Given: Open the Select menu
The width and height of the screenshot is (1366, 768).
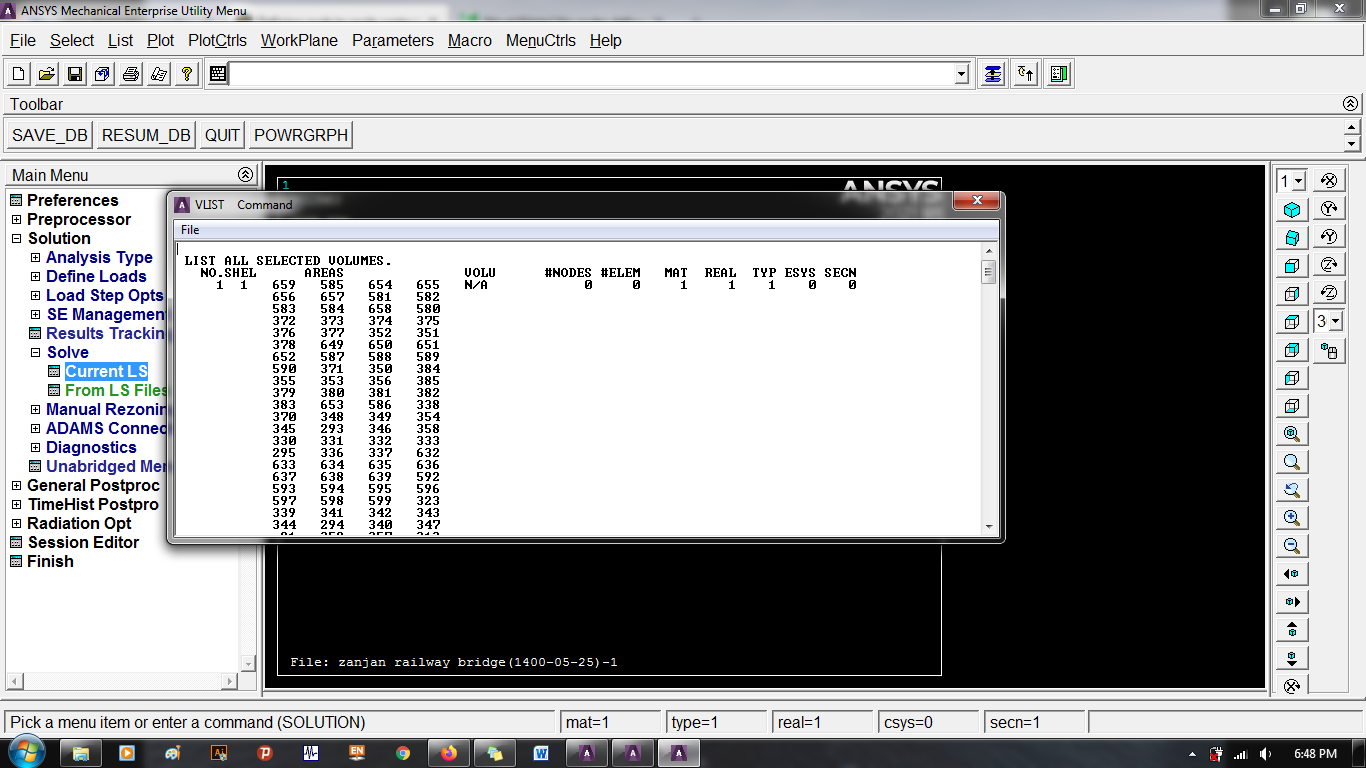Looking at the screenshot, I should pos(72,40).
